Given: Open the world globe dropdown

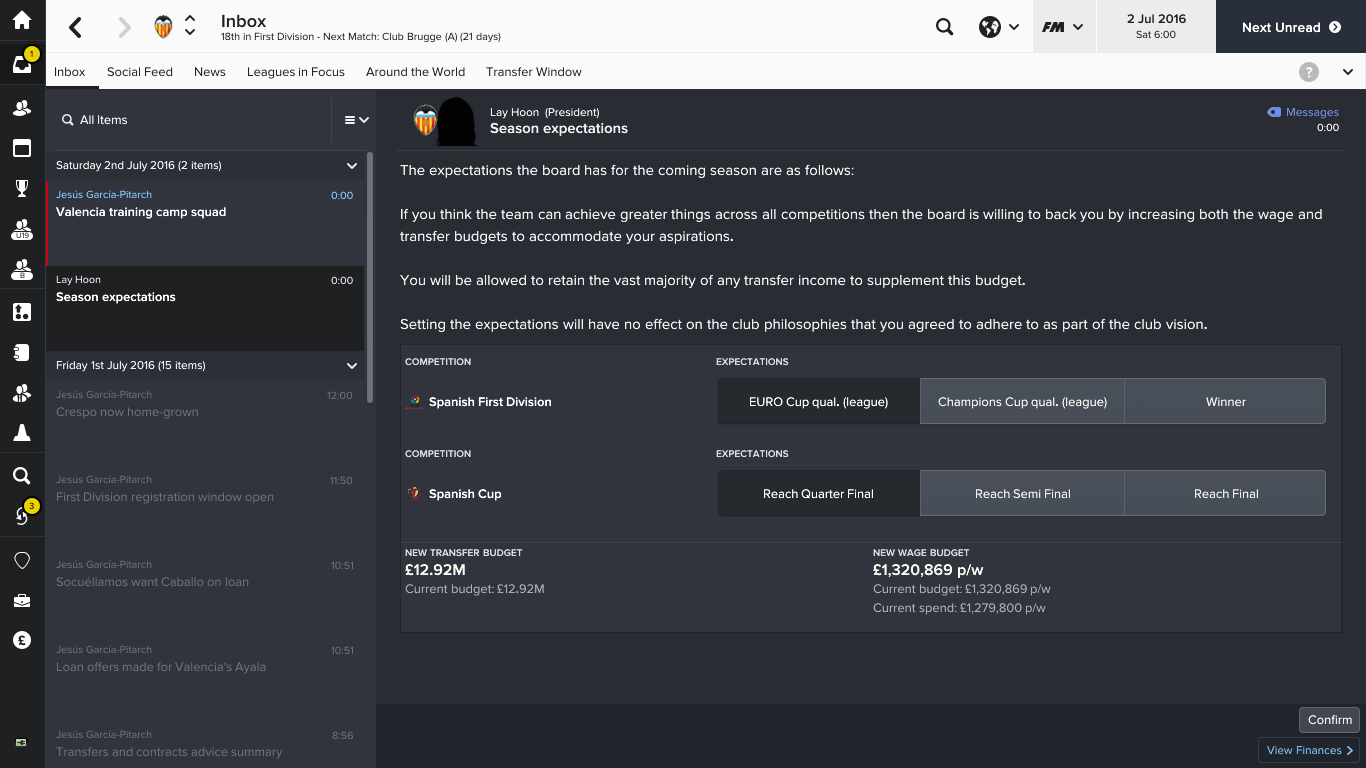Looking at the screenshot, I should point(999,27).
